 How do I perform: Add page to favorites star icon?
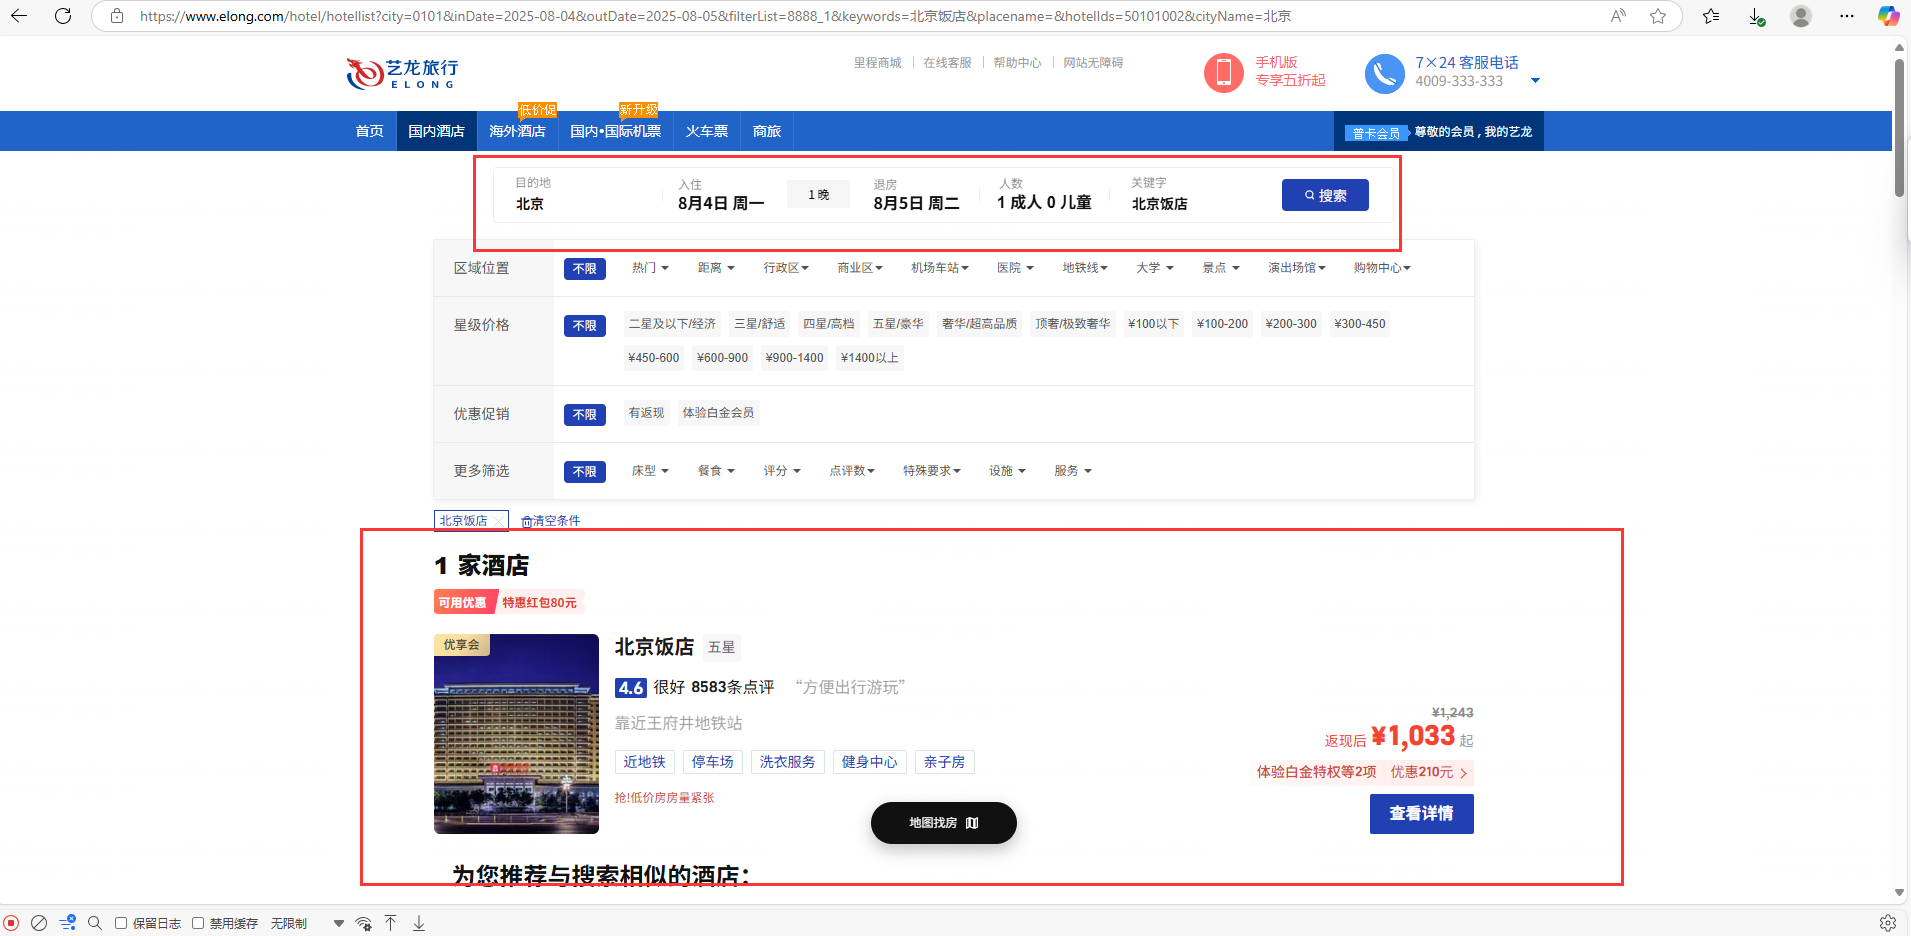[1658, 16]
